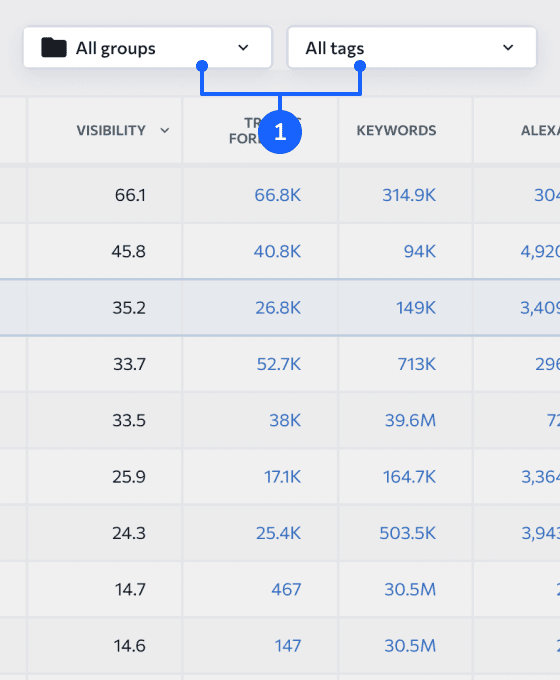Click the folder icon in All groups

[x=54, y=48]
